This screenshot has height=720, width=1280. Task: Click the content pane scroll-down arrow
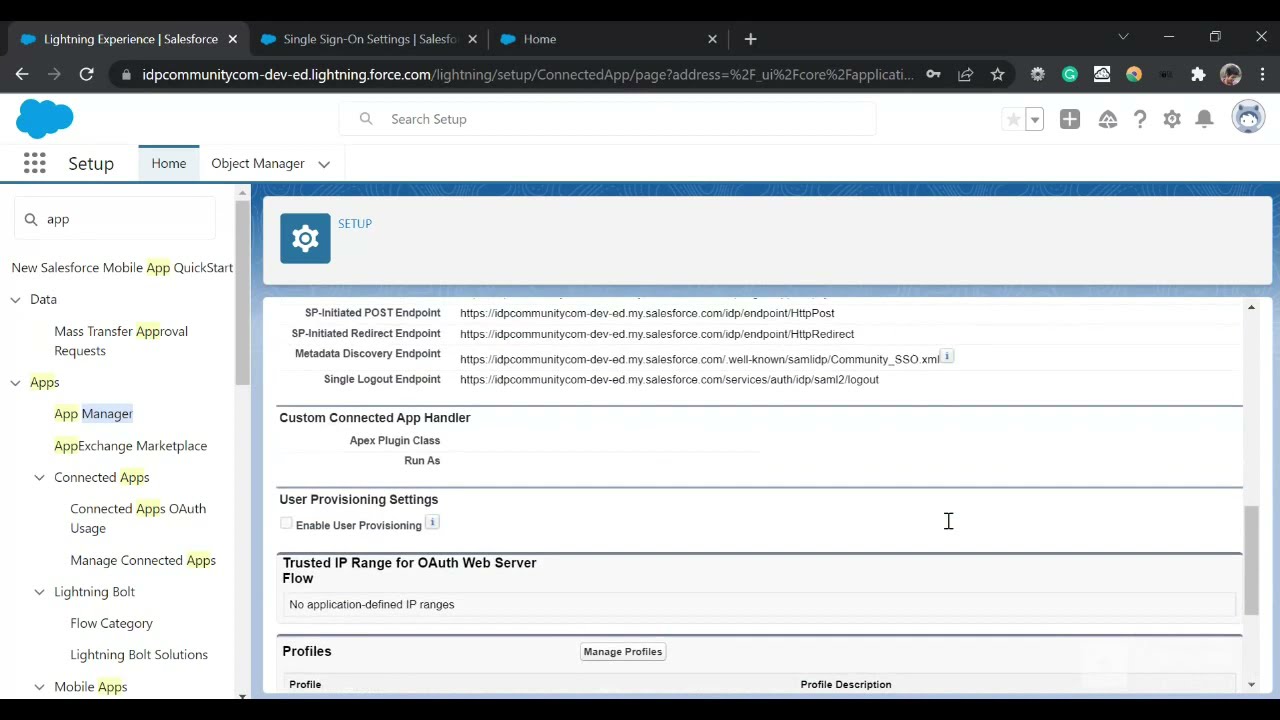[x=1251, y=684]
